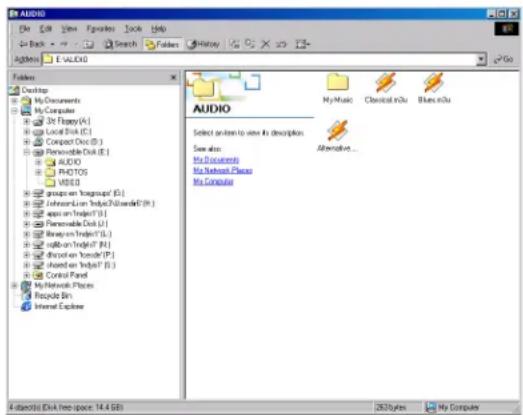Follow the My Documents link under See also
The width and height of the screenshot is (523, 415).
[216, 160]
